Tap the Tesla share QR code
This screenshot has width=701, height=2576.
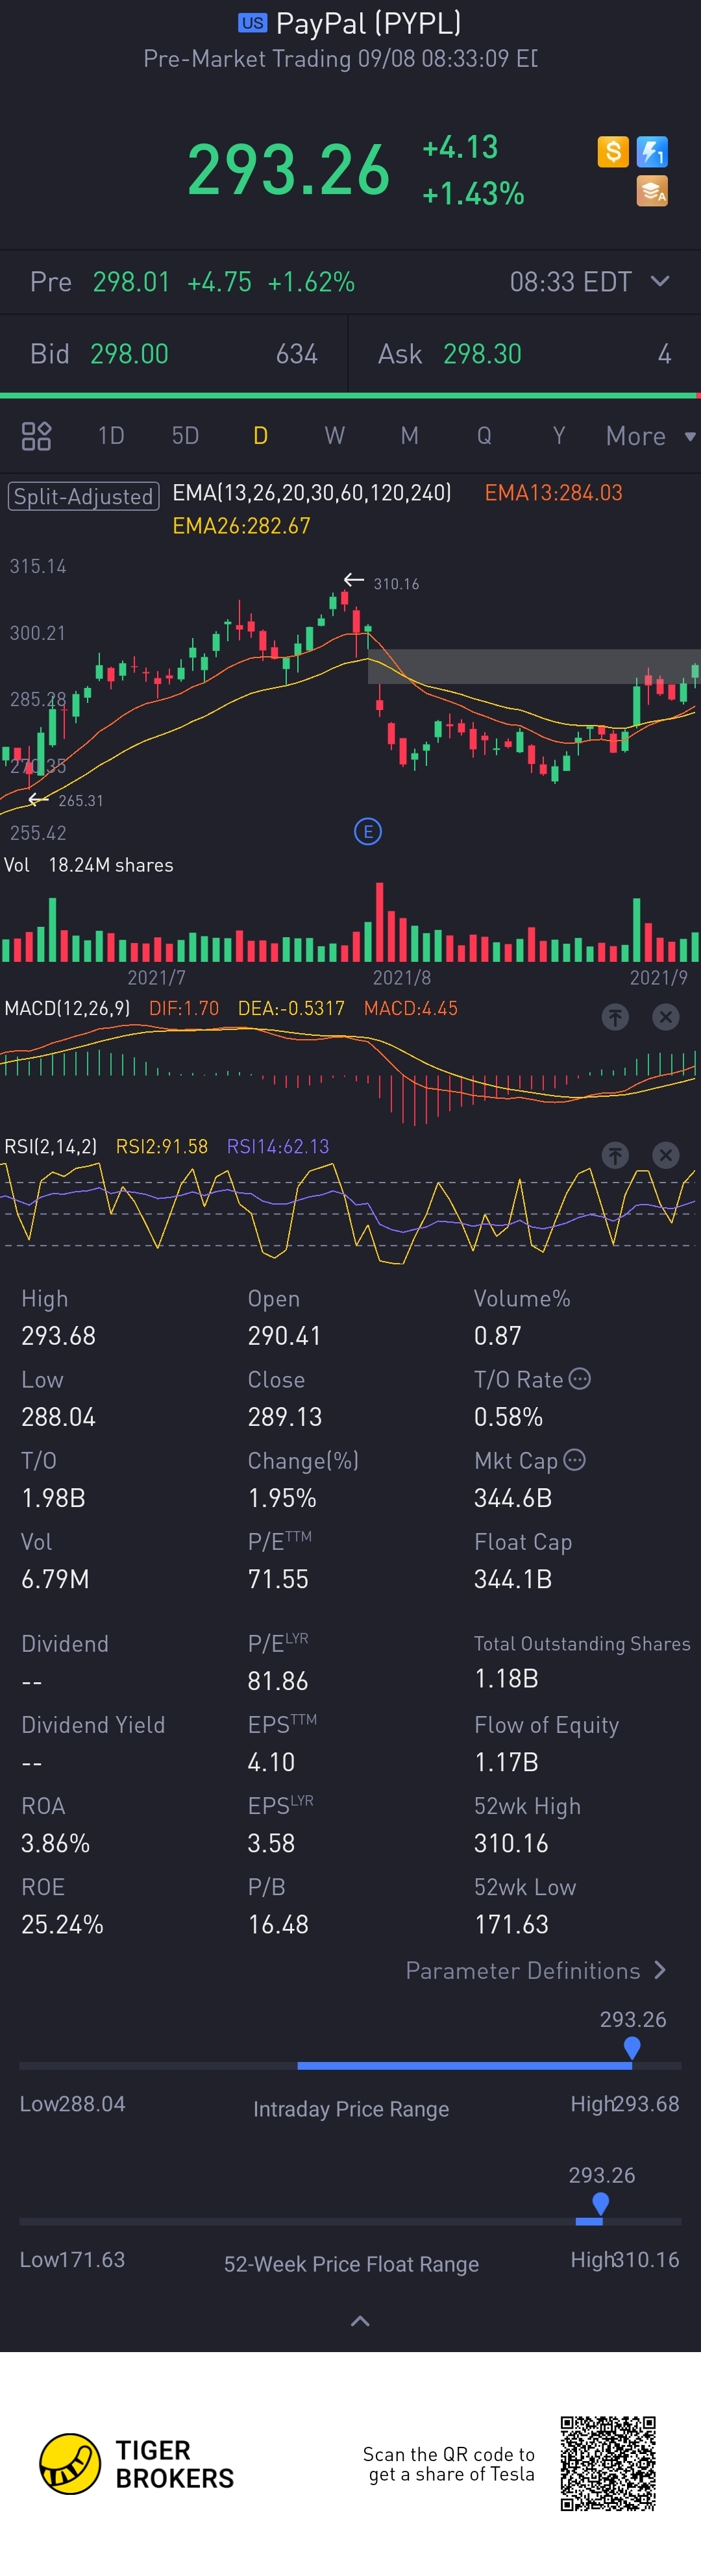(608, 2464)
